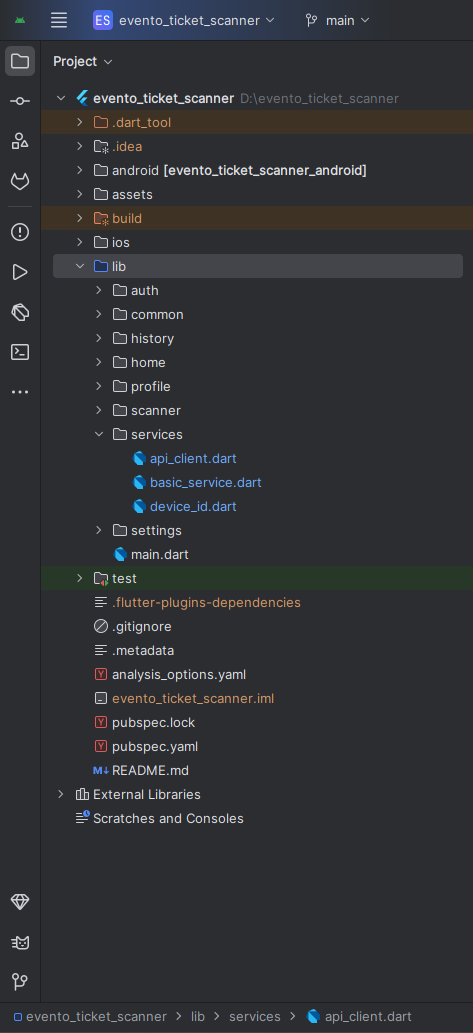Collapse the evento_ticket_scanner root node

tap(61, 99)
